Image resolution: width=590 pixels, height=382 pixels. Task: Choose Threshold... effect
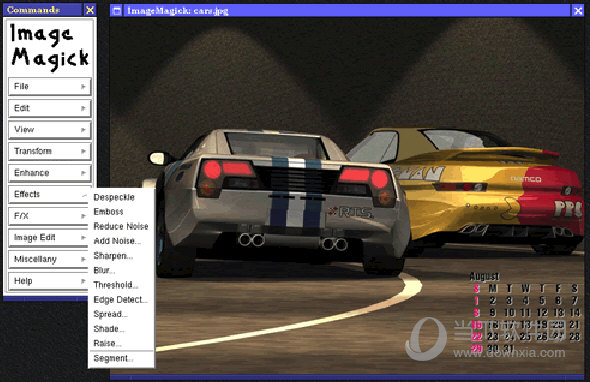pyautogui.click(x=121, y=285)
